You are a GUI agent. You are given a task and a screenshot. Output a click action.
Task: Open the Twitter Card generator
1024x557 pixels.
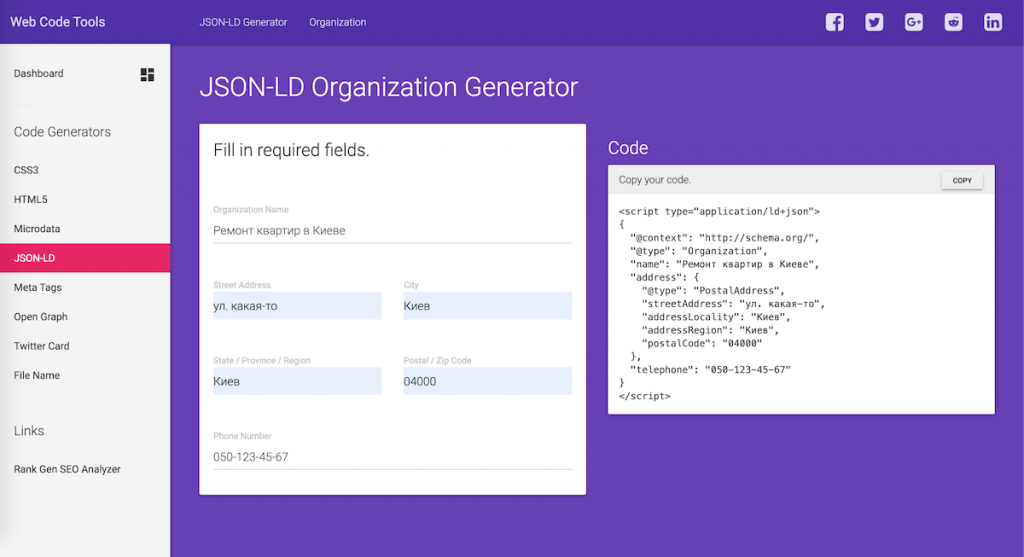point(42,346)
